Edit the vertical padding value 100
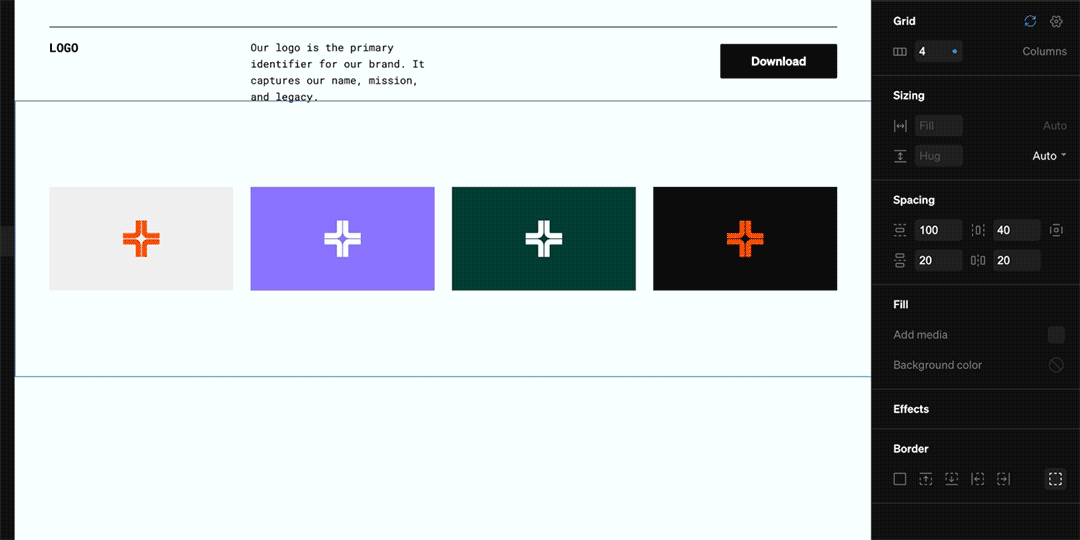 (x=938, y=230)
